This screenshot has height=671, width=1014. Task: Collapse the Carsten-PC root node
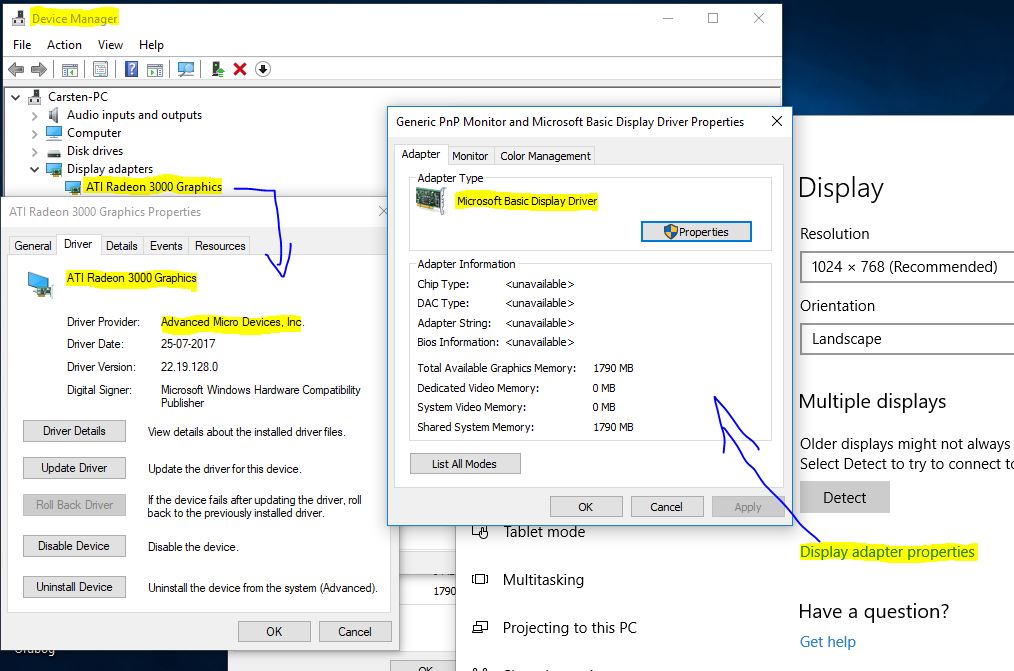pyautogui.click(x=16, y=97)
